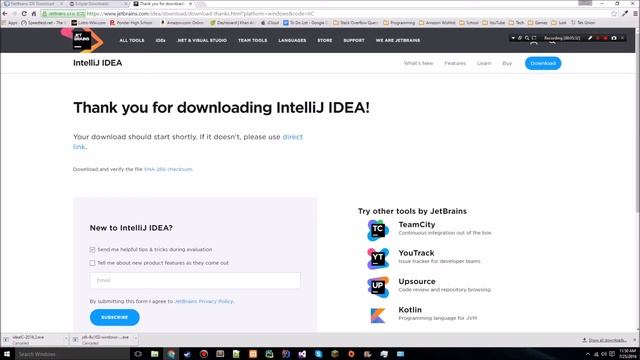Open TEAM TOOLS menu

click(x=253, y=40)
